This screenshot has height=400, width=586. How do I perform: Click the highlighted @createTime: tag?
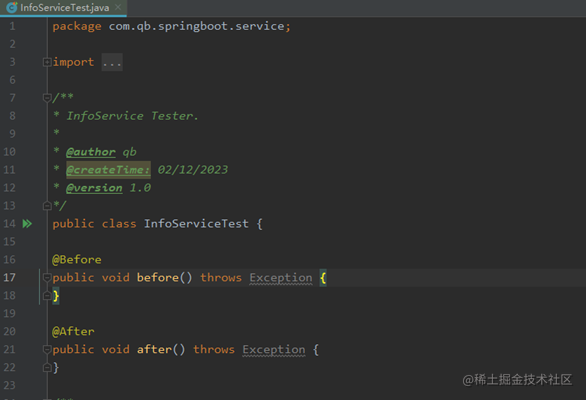click(x=108, y=170)
